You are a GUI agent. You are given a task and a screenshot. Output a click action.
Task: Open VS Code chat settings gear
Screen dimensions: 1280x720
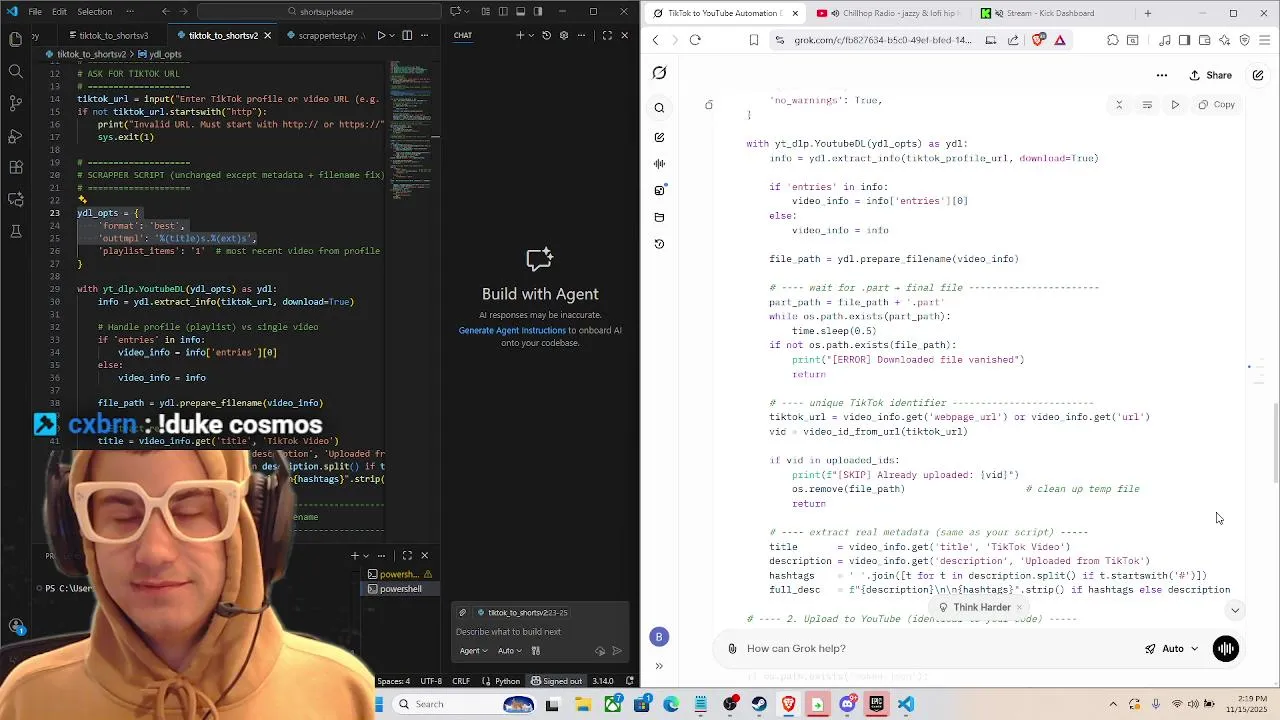pos(564,35)
